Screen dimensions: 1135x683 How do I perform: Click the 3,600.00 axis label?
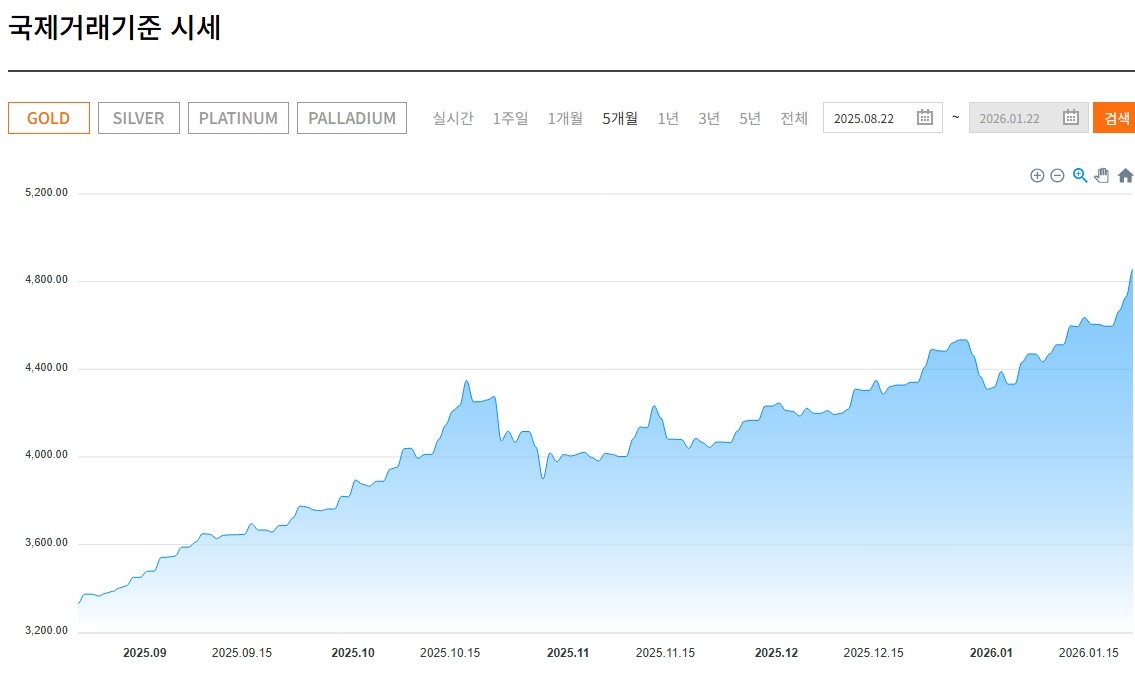46,543
